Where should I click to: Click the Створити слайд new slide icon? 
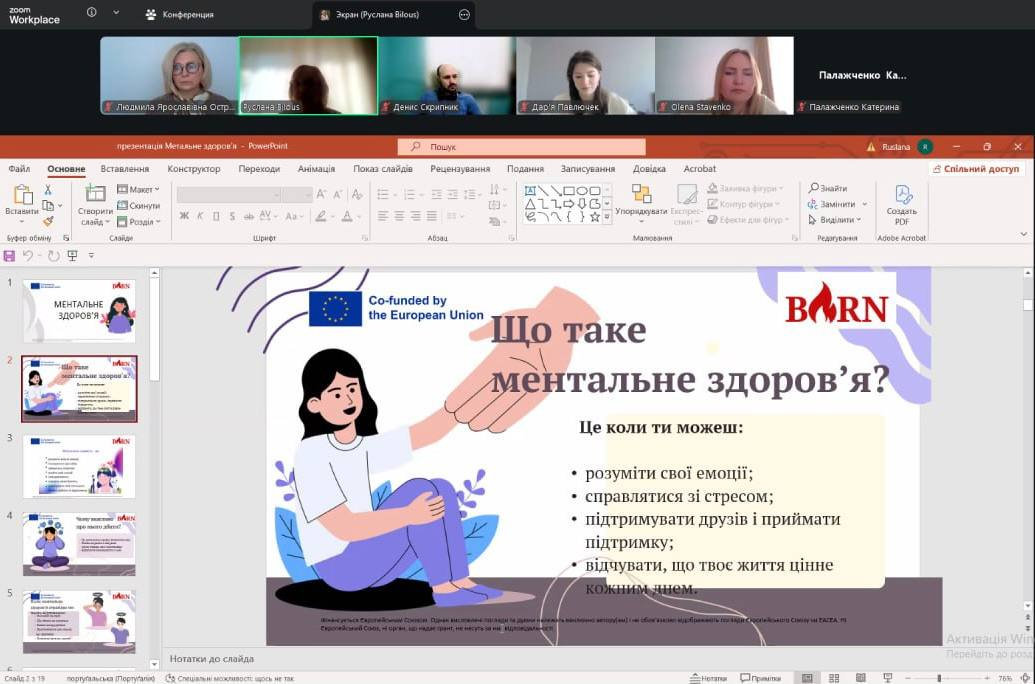tap(95, 194)
